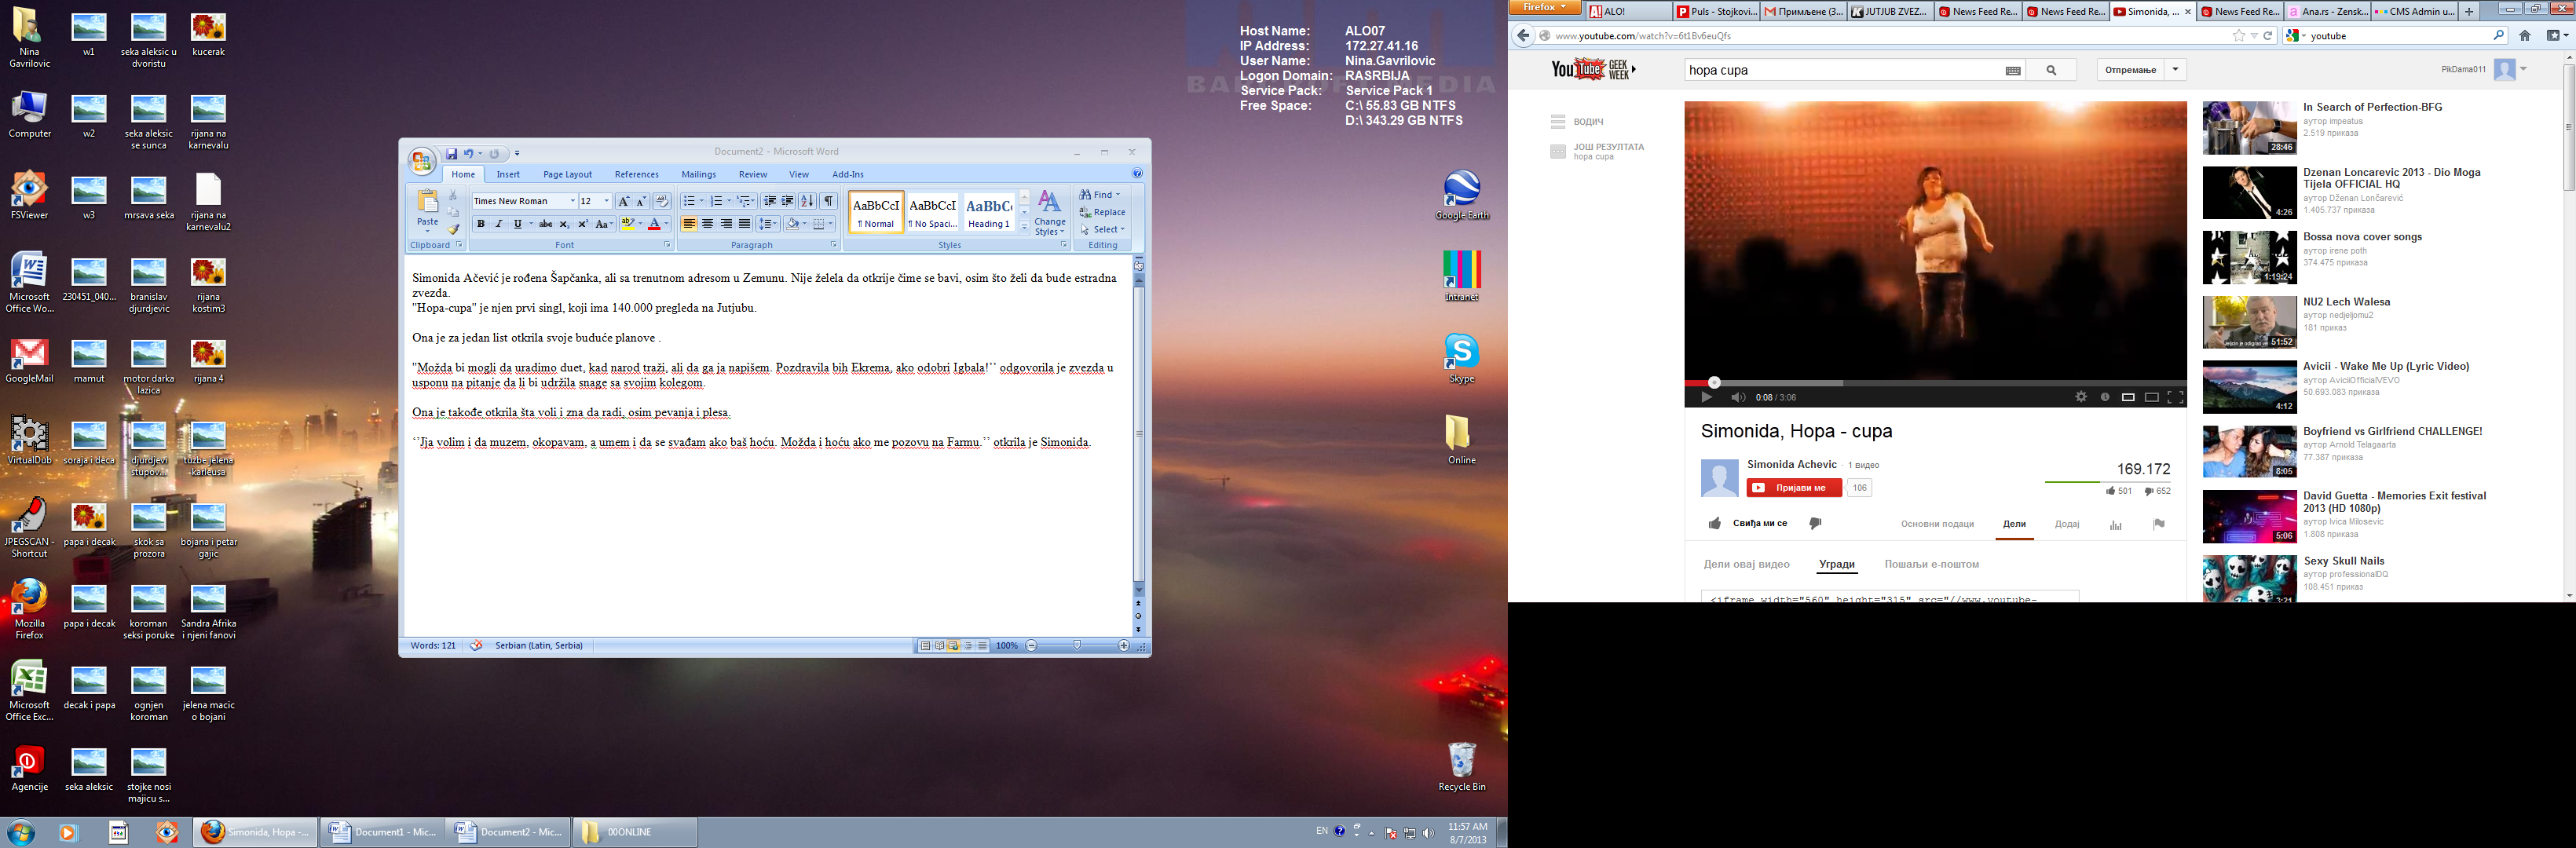Toggle Bold formatting in Word
Viewport: 2576px width, 848px height.
[481, 224]
